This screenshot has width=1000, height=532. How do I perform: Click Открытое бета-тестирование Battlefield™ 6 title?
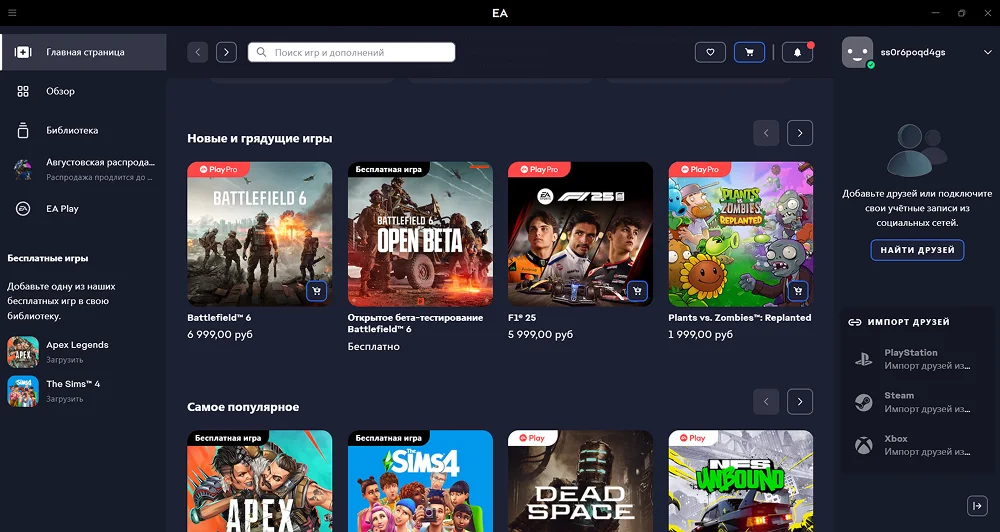click(x=415, y=323)
